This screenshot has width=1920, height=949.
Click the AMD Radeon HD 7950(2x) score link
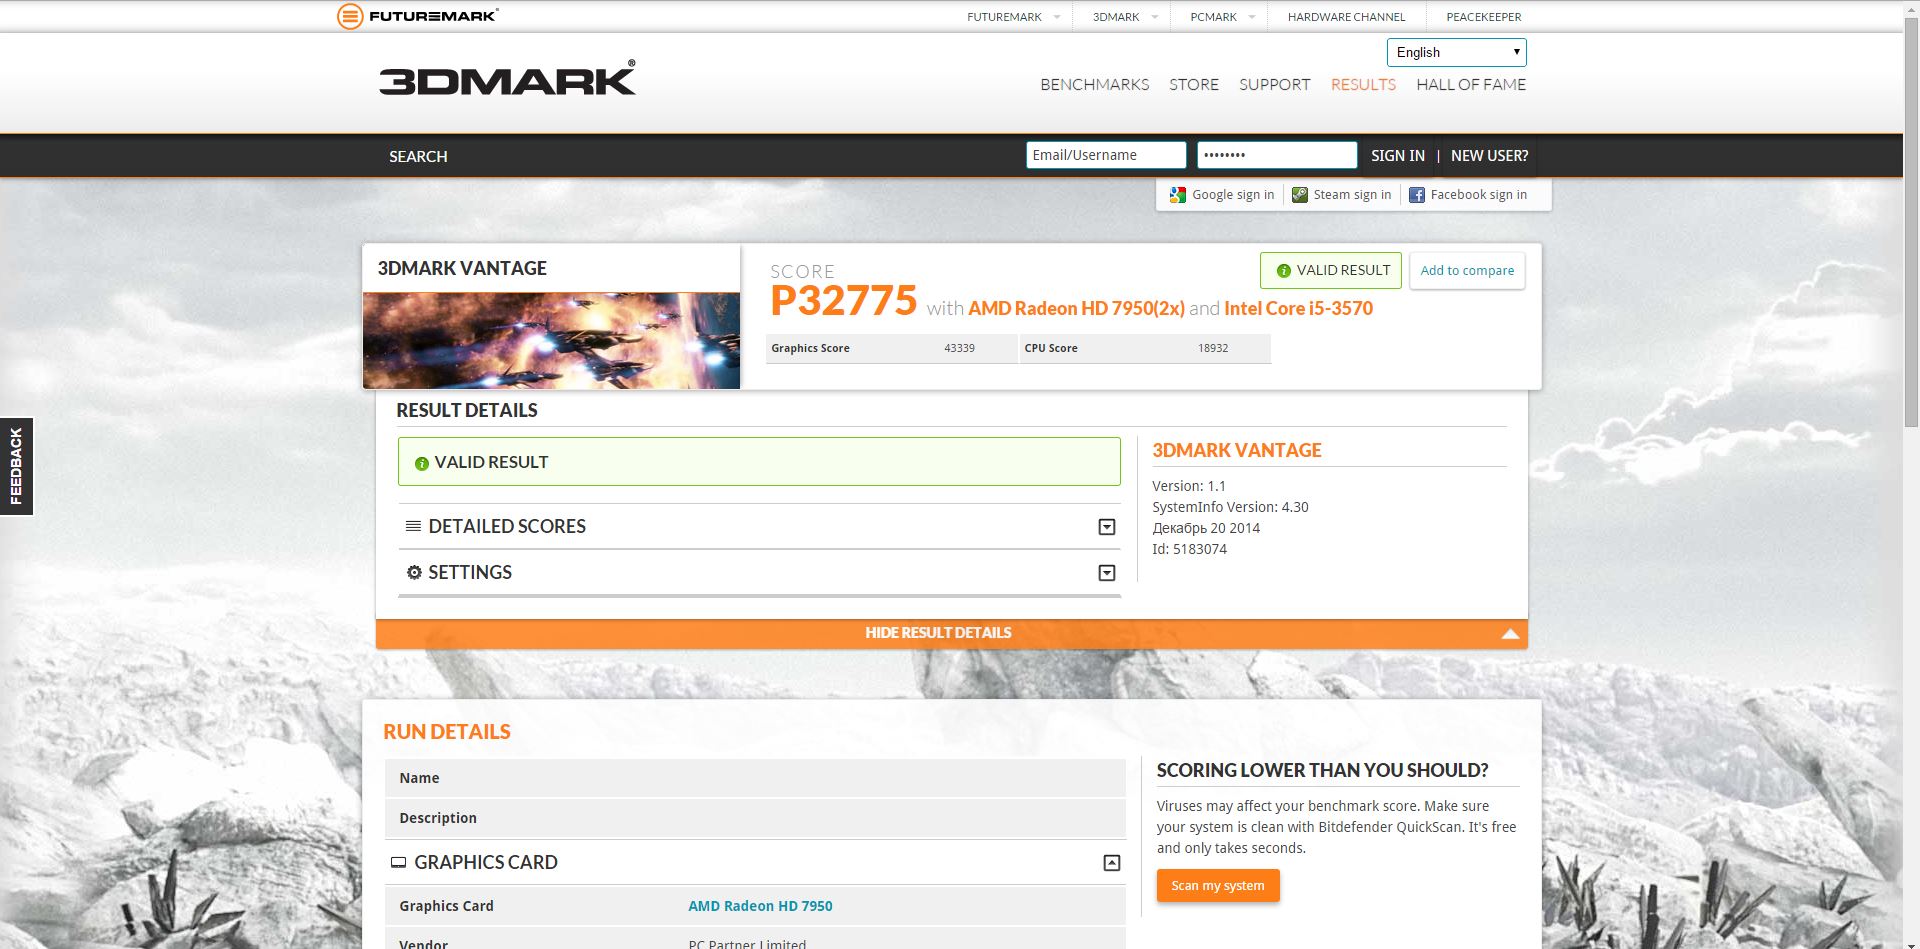pos(1076,309)
